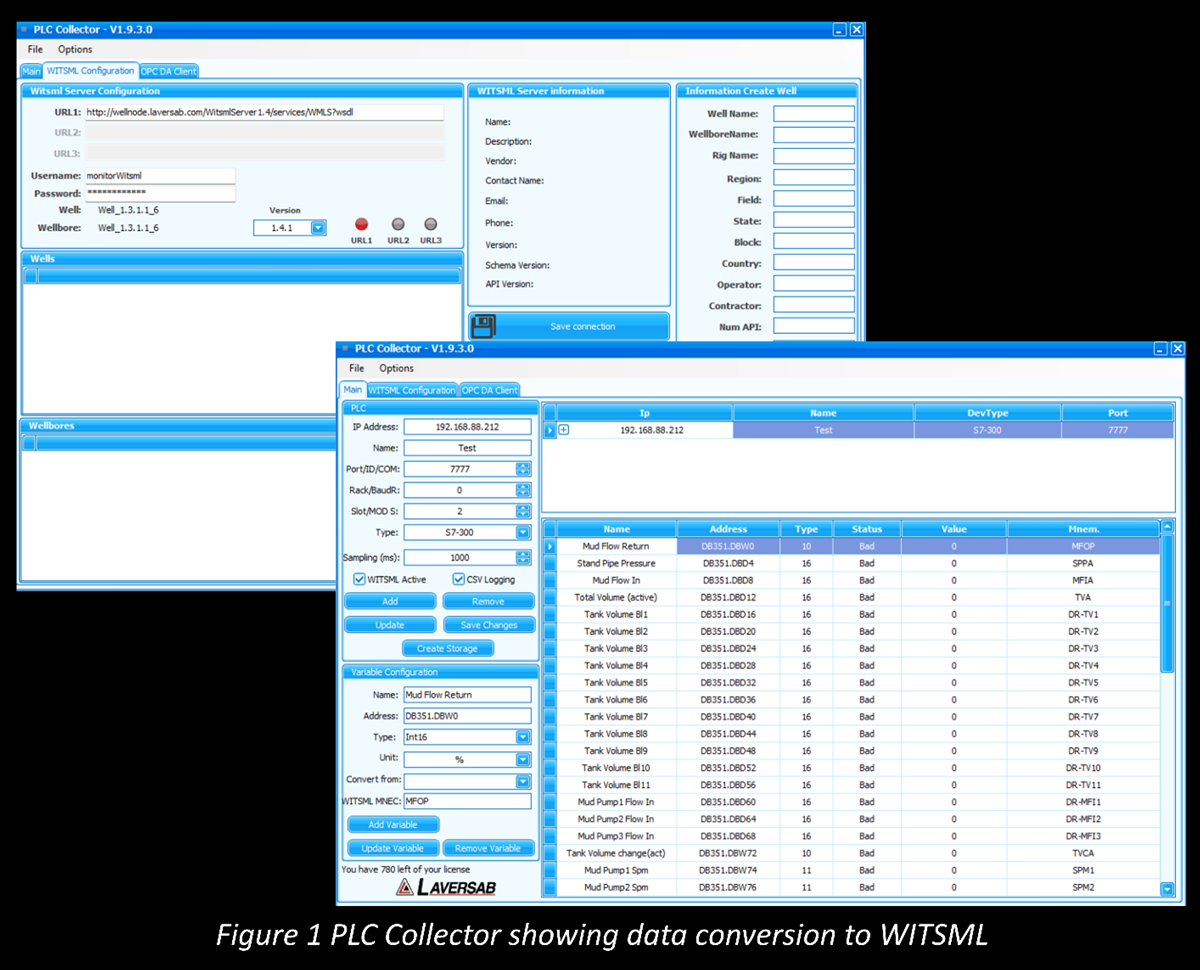Viewport: 1200px width, 970px height.
Task: Open the WITSML Version 1.4.1 dropdown
Action: (x=318, y=228)
